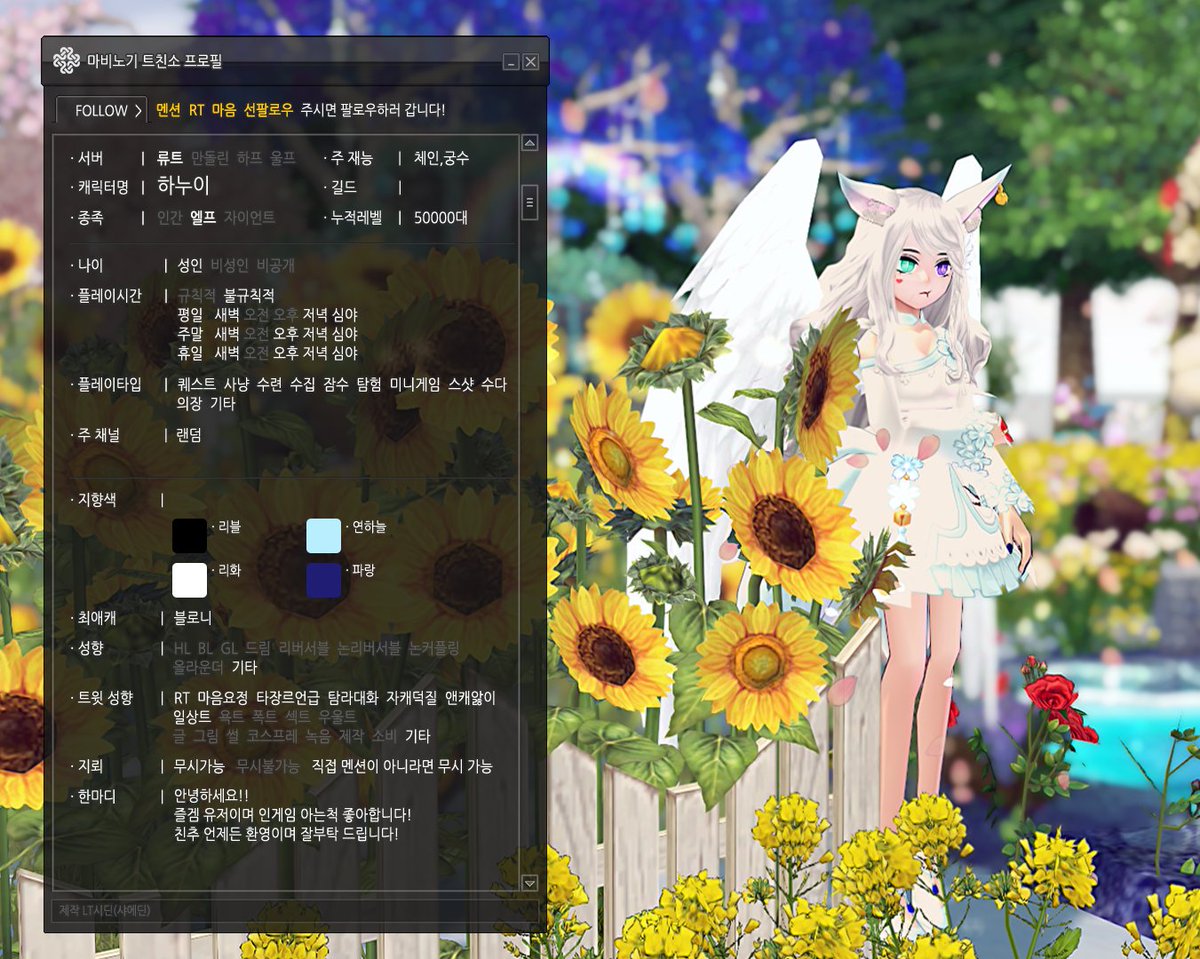Toggle 마음요정 tweet tendency

224,698
